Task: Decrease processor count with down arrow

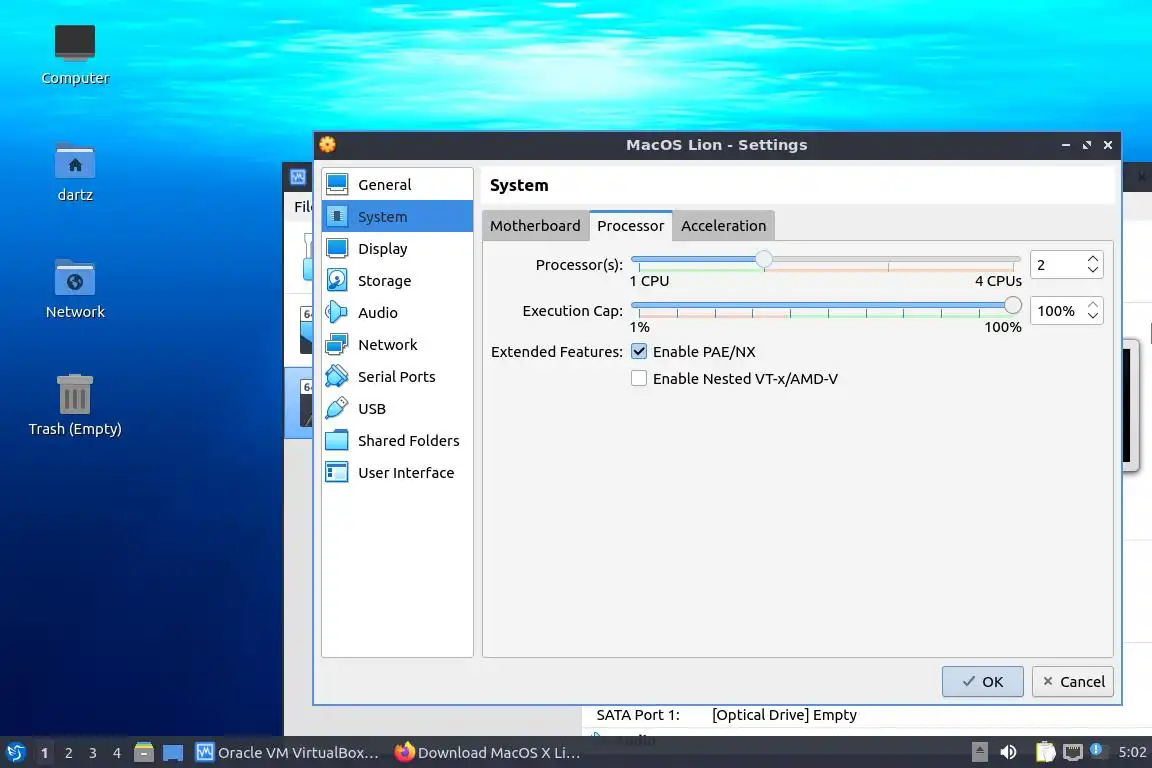Action: [1093, 270]
